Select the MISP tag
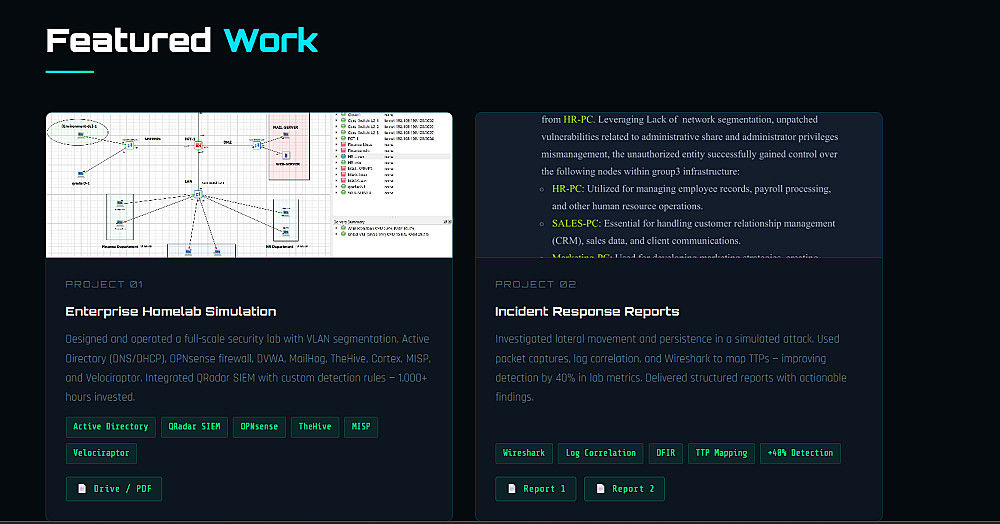The image size is (1000, 524). (361, 426)
